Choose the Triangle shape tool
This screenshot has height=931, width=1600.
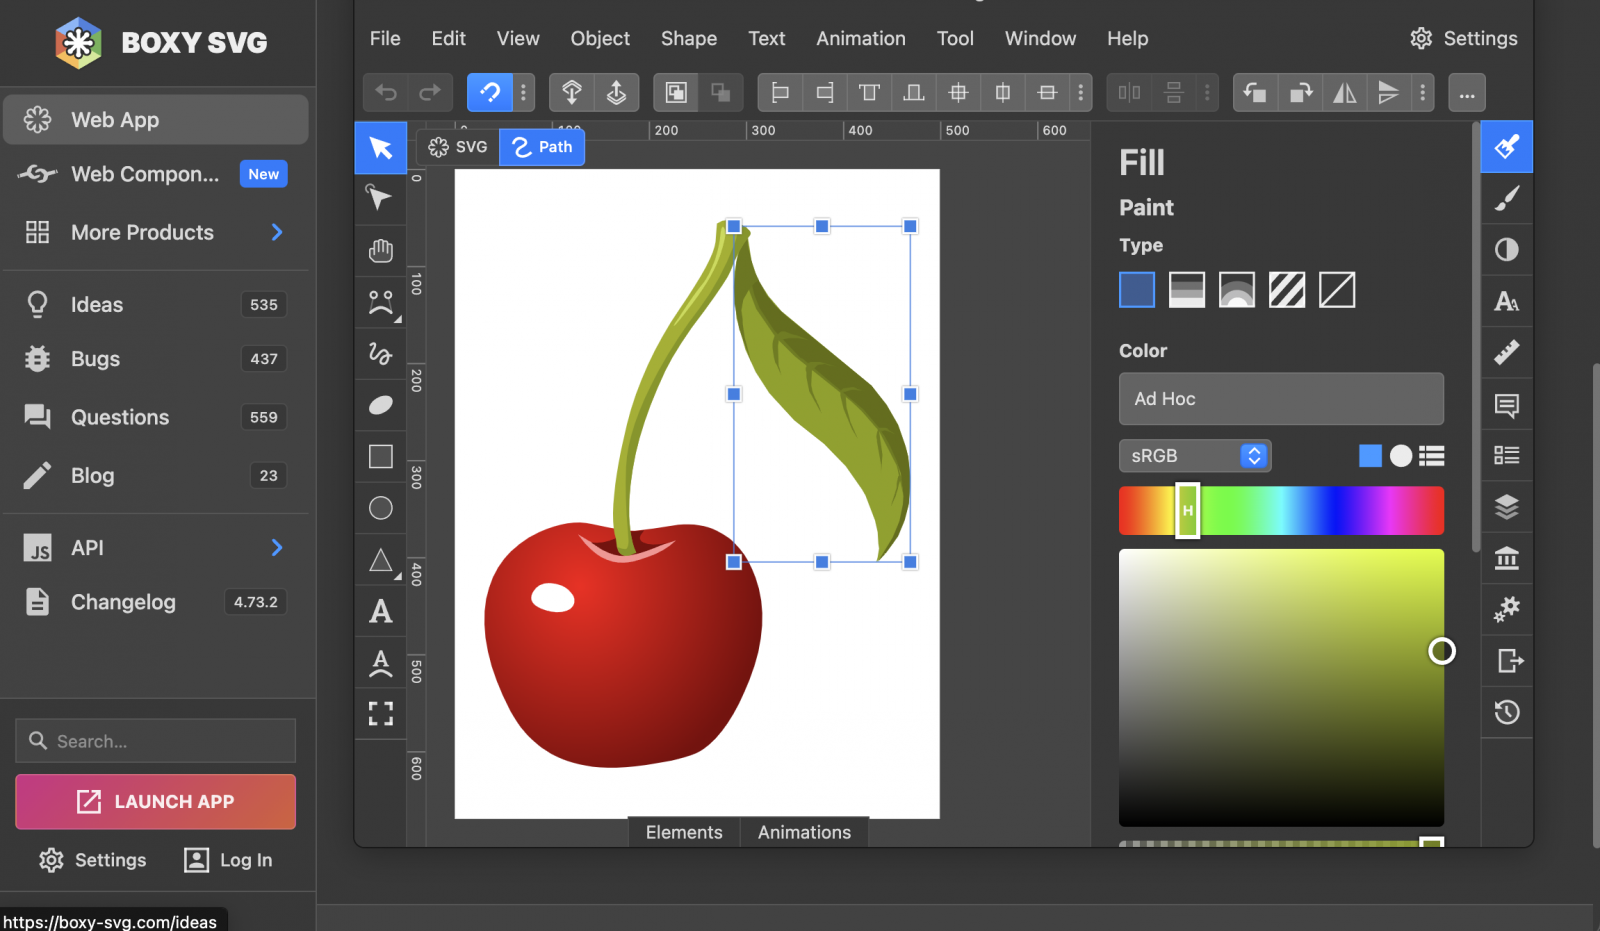[x=380, y=560]
